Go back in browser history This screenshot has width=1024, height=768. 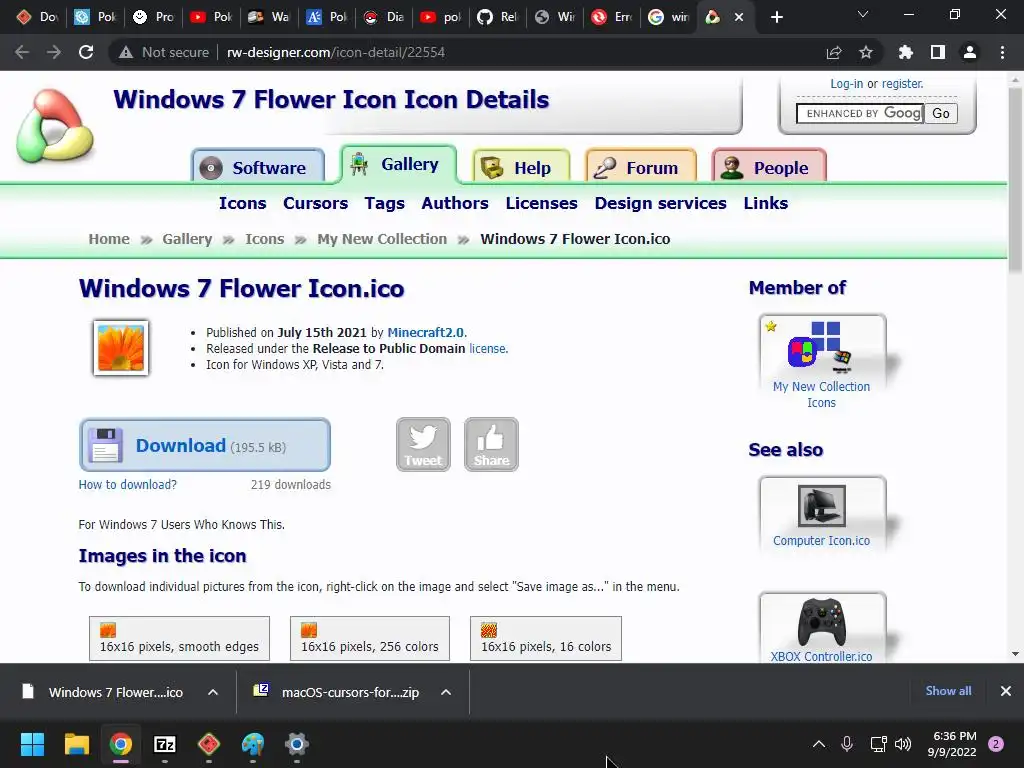22,52
